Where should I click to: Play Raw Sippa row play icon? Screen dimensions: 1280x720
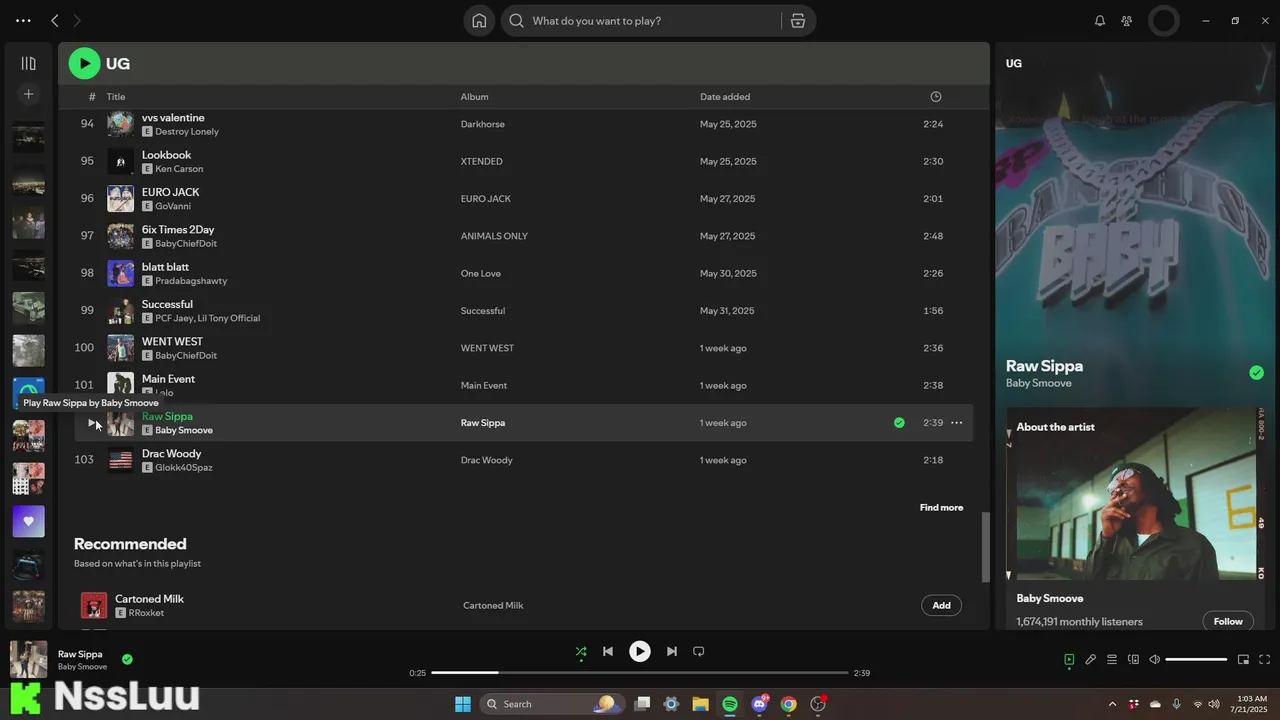[x=92, y=423]
